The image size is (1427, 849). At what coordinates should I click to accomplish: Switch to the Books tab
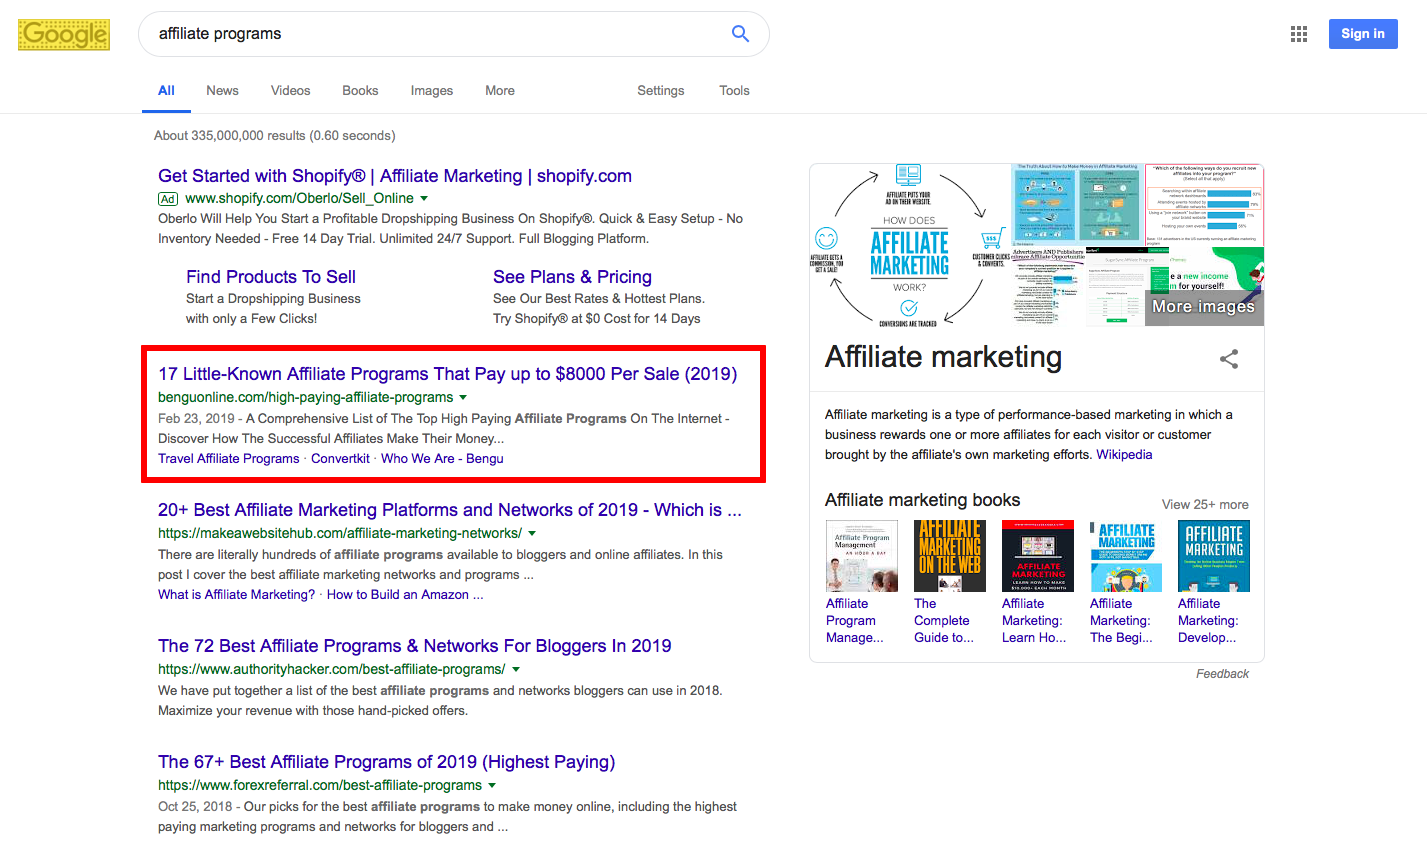[360, 90]
